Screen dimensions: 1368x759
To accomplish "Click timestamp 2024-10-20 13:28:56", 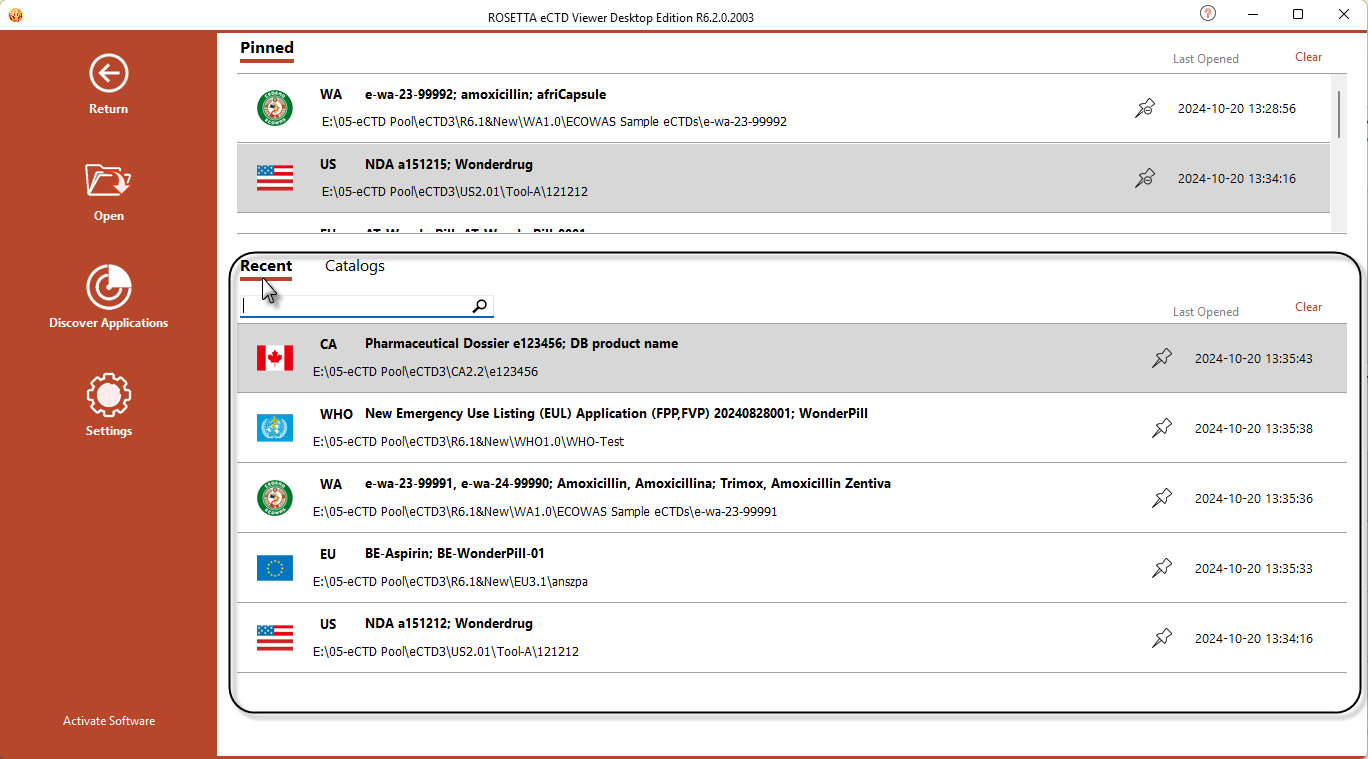I will click(1237, 108).
